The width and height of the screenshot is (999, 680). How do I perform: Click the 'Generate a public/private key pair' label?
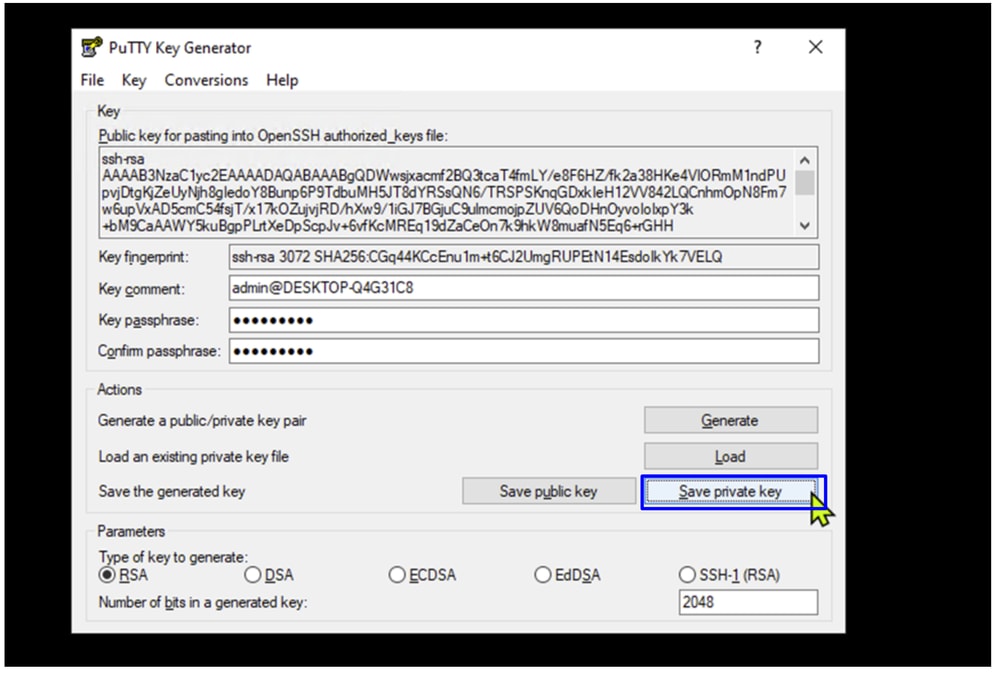202,421
